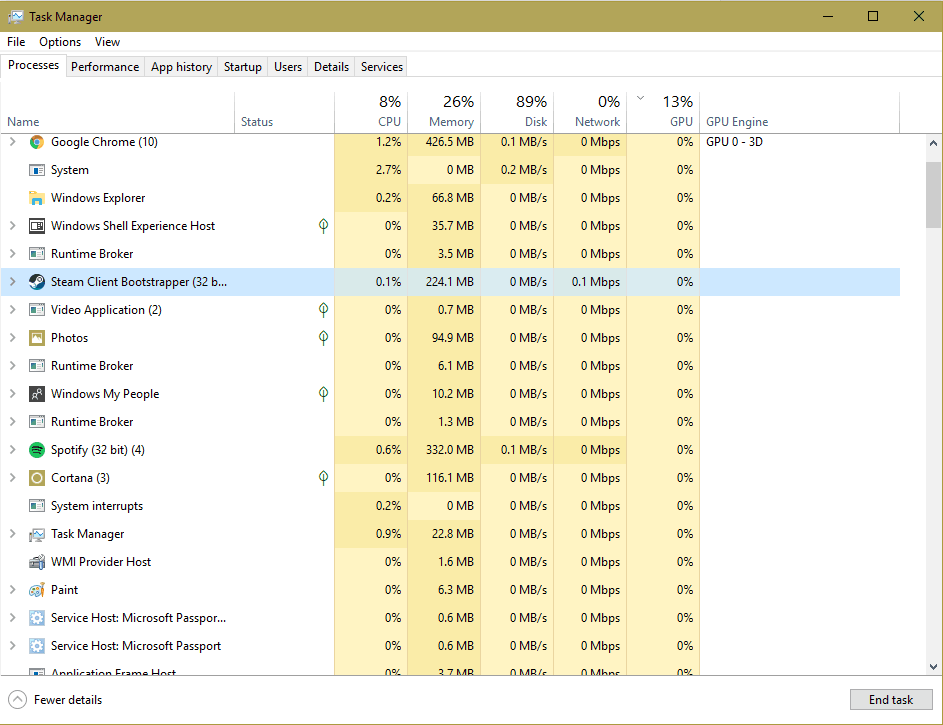Click the System interrupts icon
The height and width of the screenshot is (725, 943).
(x=37, y=506)
